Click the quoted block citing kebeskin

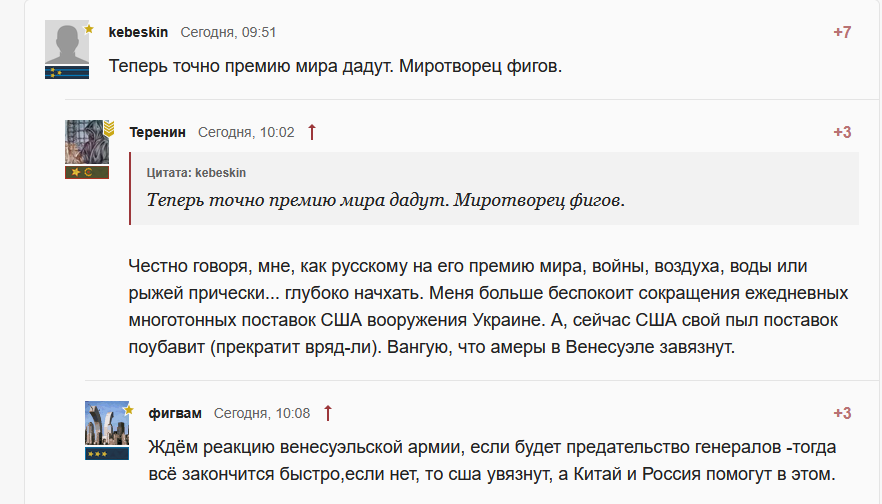click(494, 188)
